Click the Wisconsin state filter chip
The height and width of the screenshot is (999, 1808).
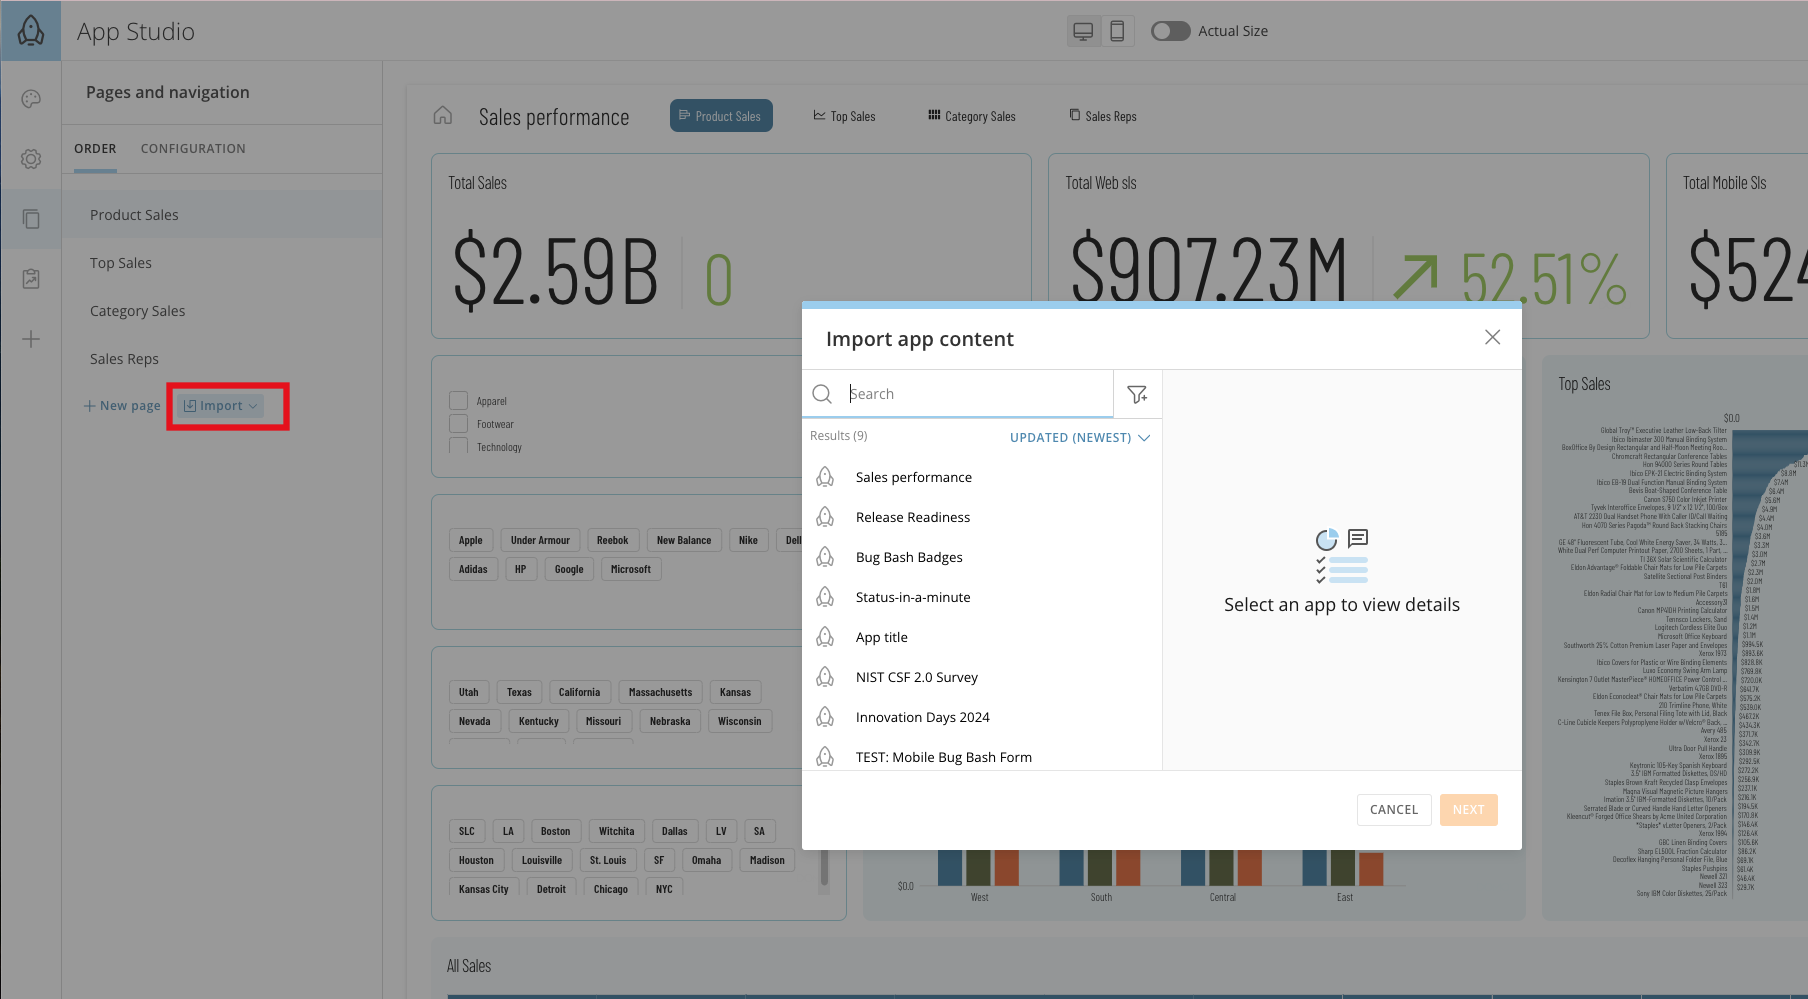pos(740,721)
